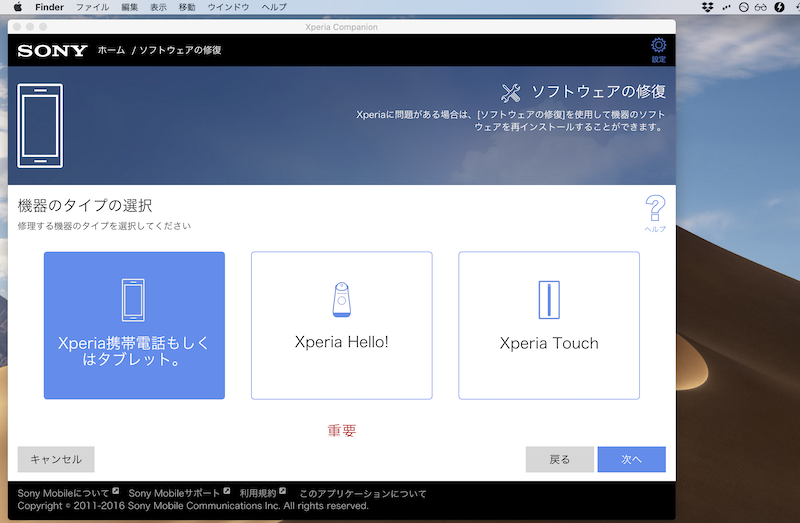The height and width of the screenshot is (523, 800).
Task: Click the lightning bolt menu bar icon
Action: (x=779, y=7)
